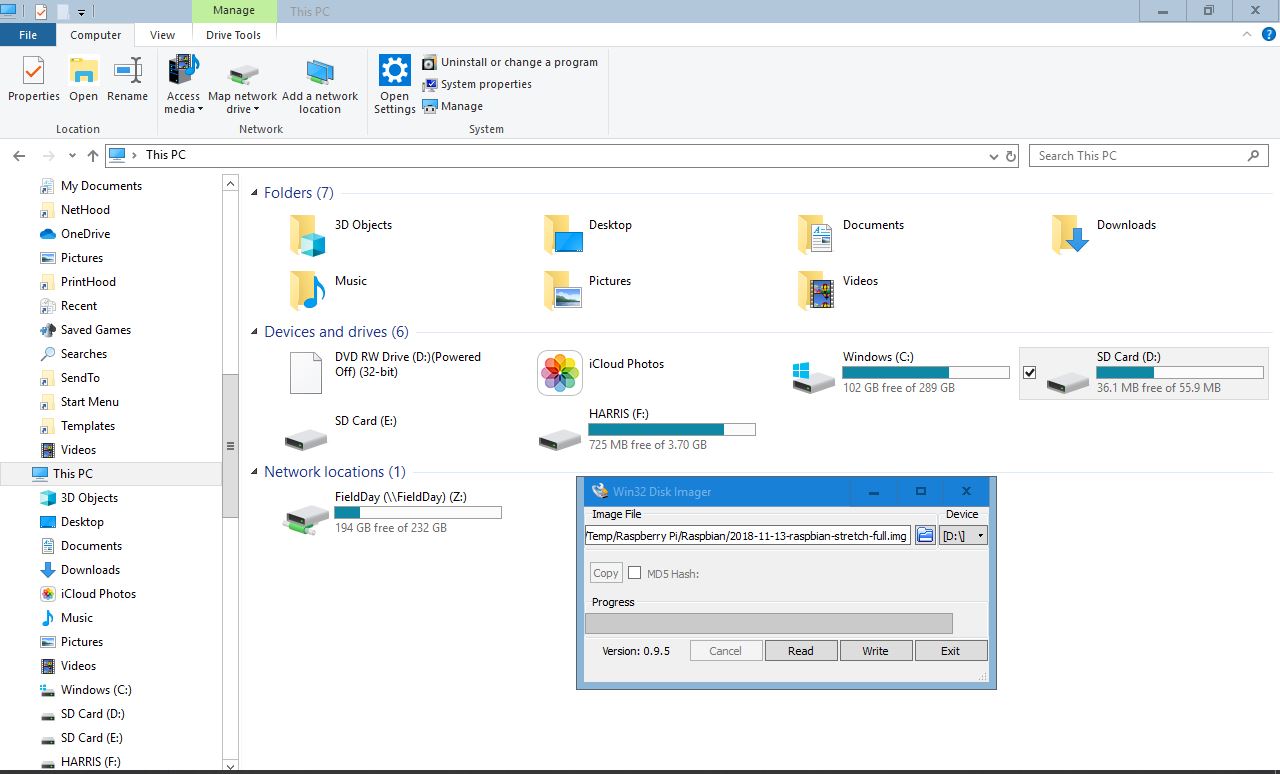
Task: Click Manage in the System group
Action: [453, 106]
